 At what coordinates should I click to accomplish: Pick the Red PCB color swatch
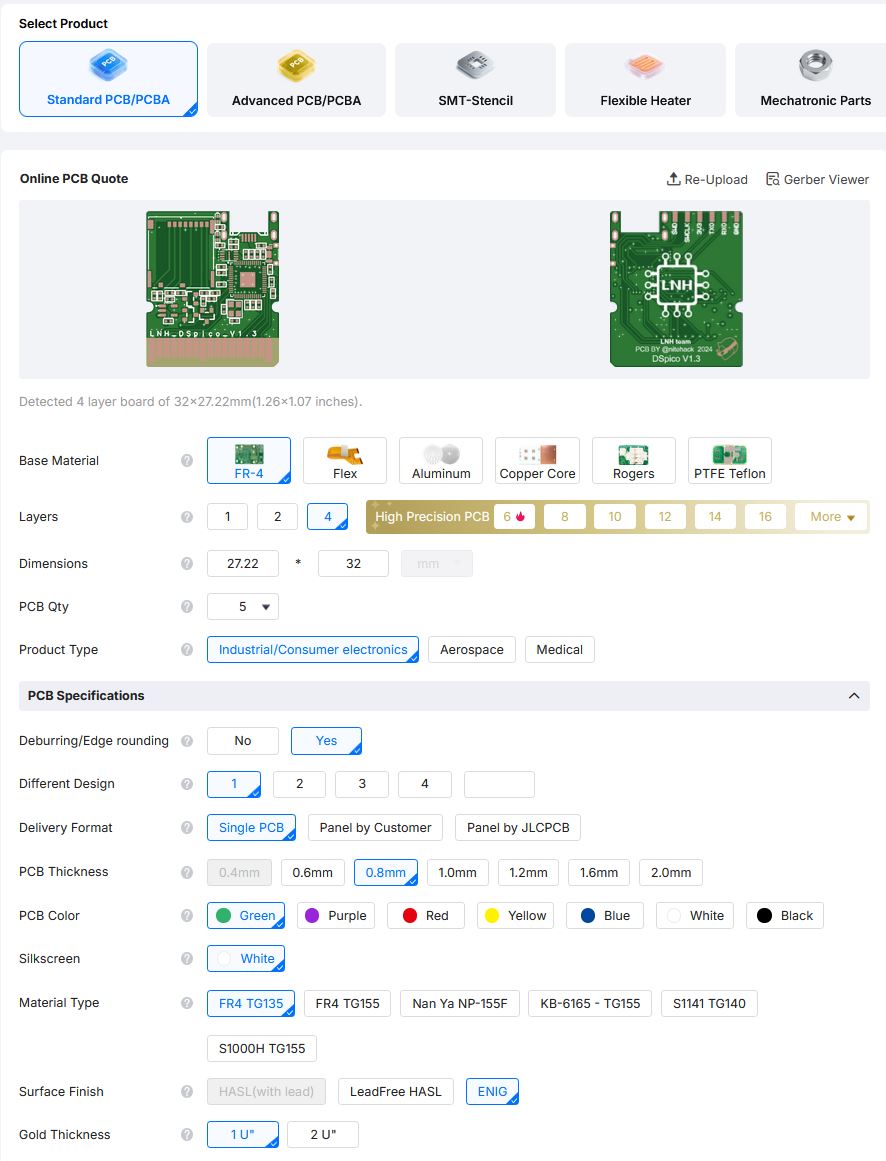(x=425, y=915)
